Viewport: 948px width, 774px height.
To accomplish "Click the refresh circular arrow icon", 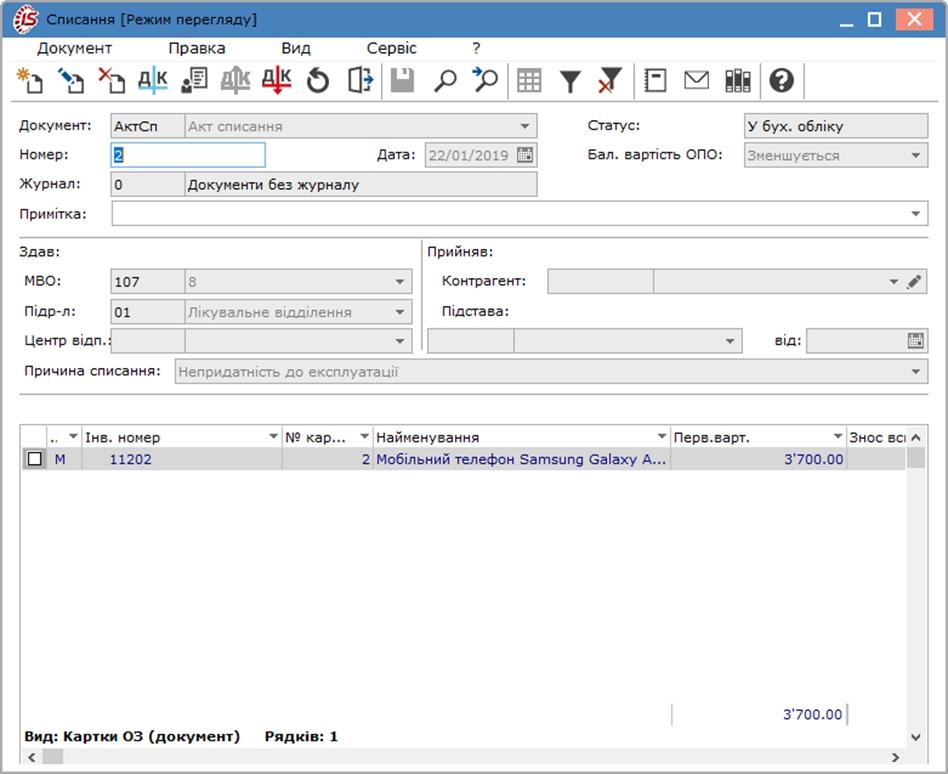I will pos(318,80).
